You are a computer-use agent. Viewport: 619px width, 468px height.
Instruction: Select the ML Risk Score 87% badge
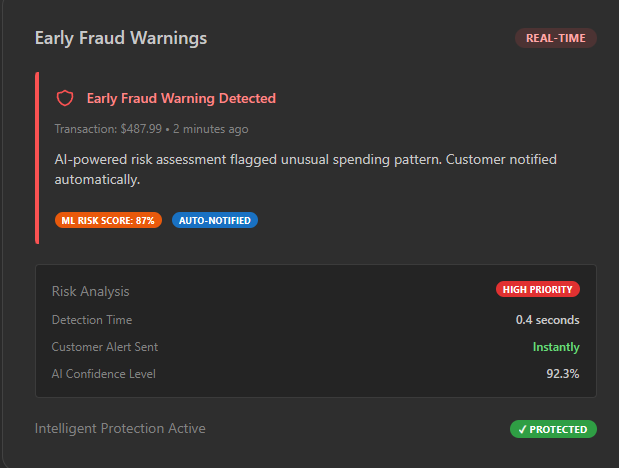(109, 220)
